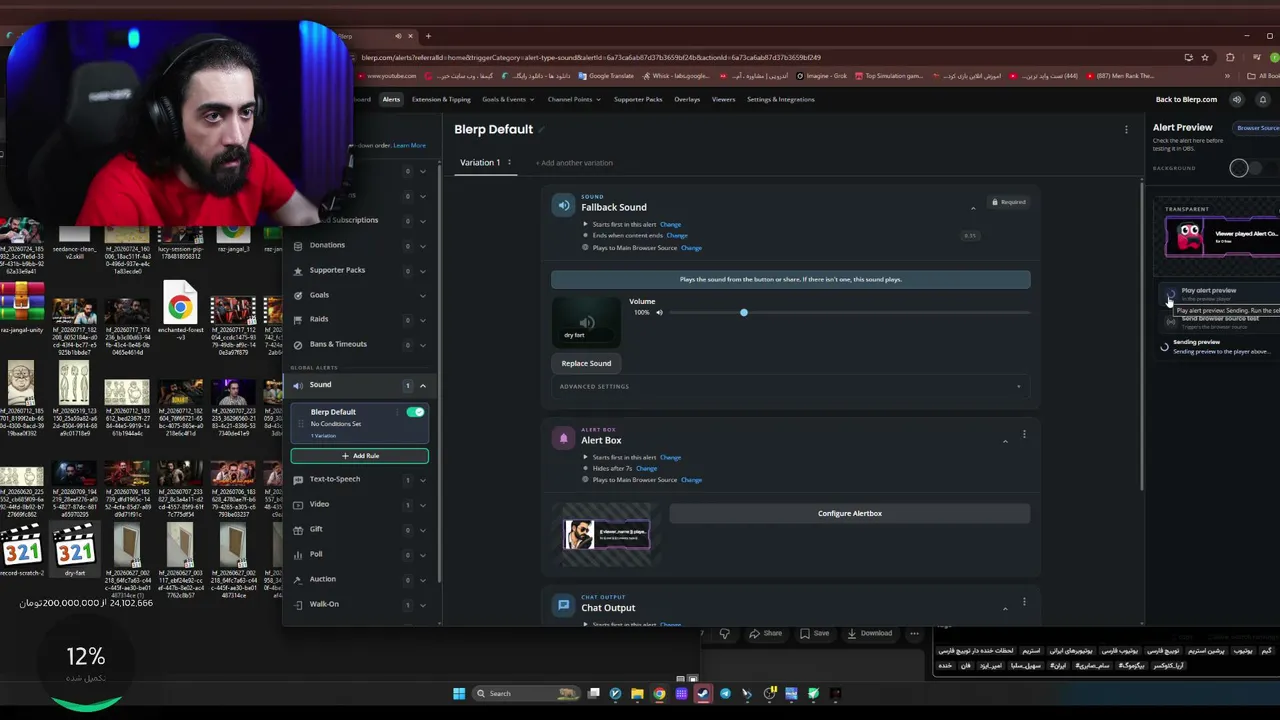Open Variation 1 options menu
Viewport: 1280px width, 720px height.
tap(509, 162)
